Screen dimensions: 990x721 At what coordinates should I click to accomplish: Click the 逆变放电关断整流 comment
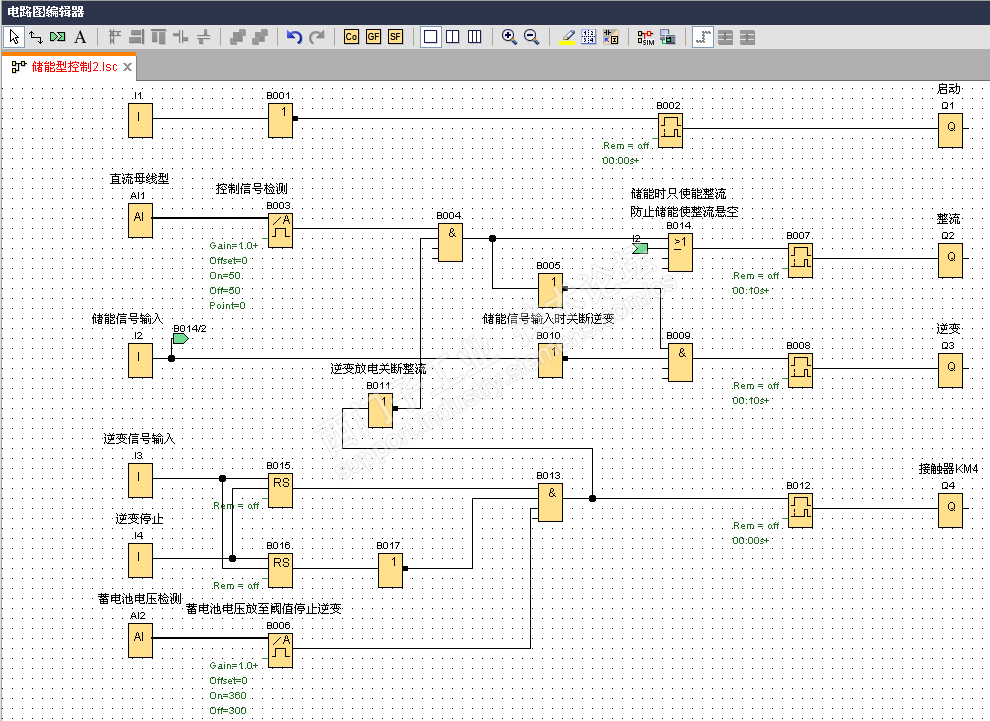click(378, 369)
